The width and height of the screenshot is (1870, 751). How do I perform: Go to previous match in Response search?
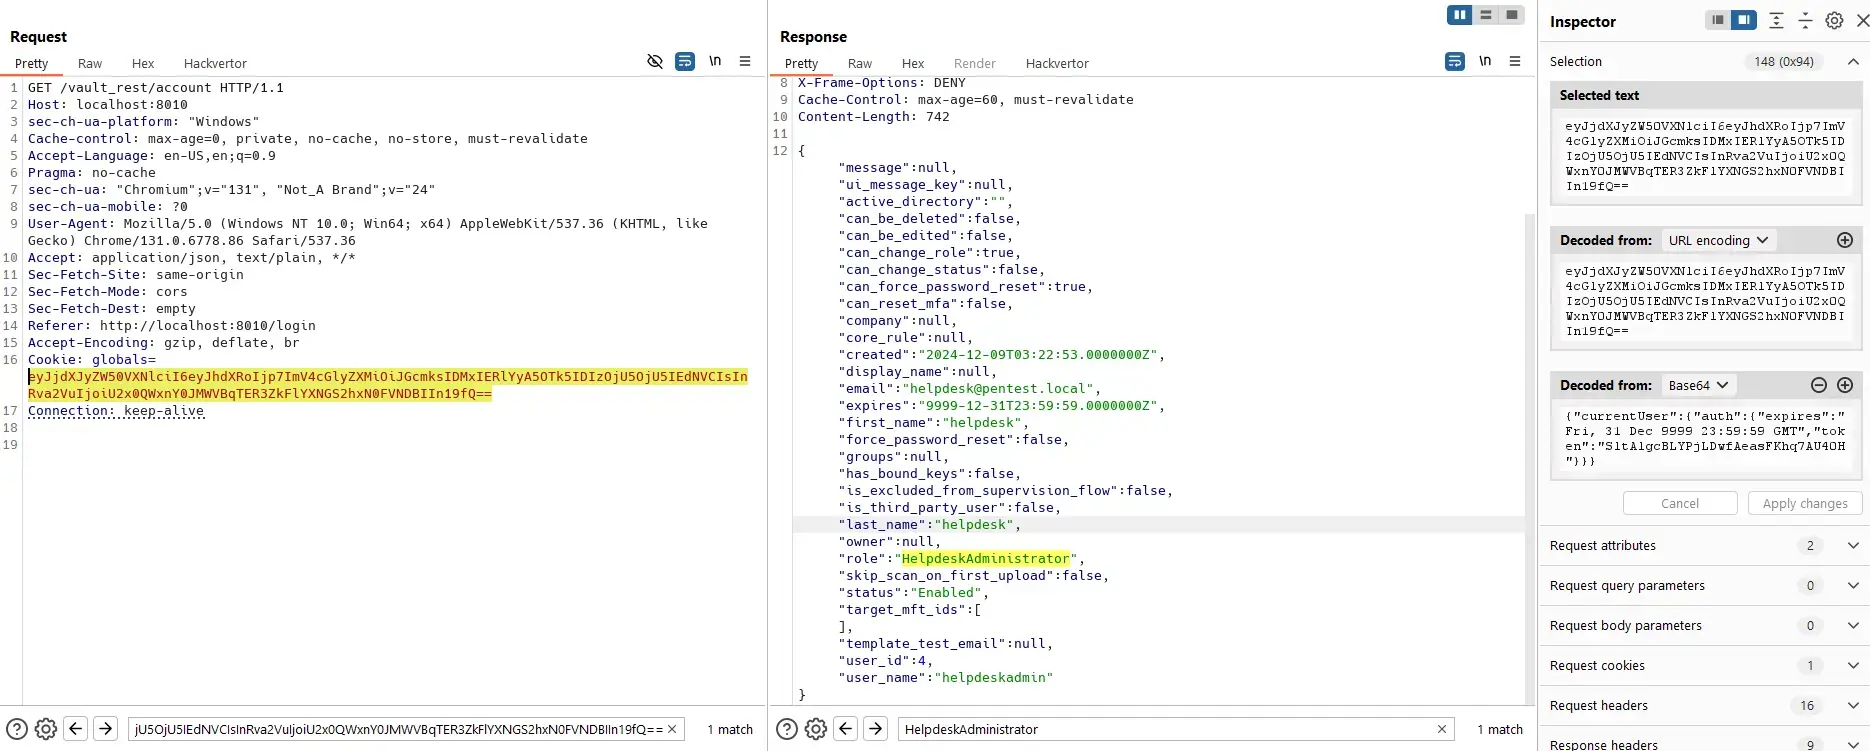845,729
